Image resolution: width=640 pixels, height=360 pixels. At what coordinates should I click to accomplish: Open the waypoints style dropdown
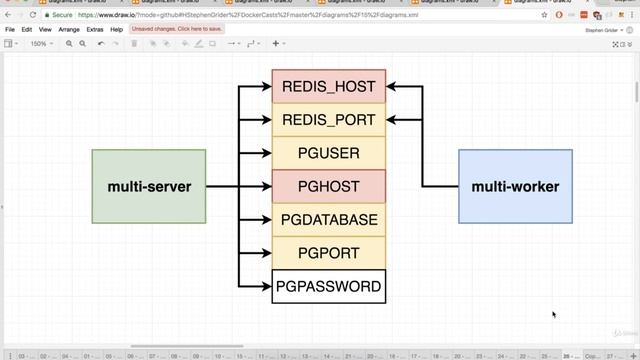(x=255, y=43)
